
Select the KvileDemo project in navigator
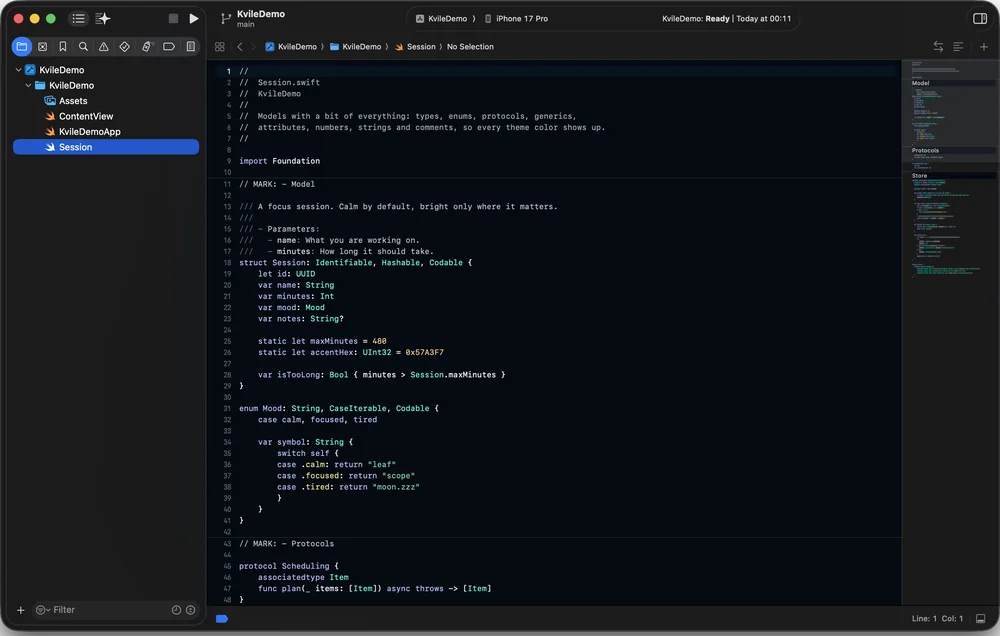[54, 70]
